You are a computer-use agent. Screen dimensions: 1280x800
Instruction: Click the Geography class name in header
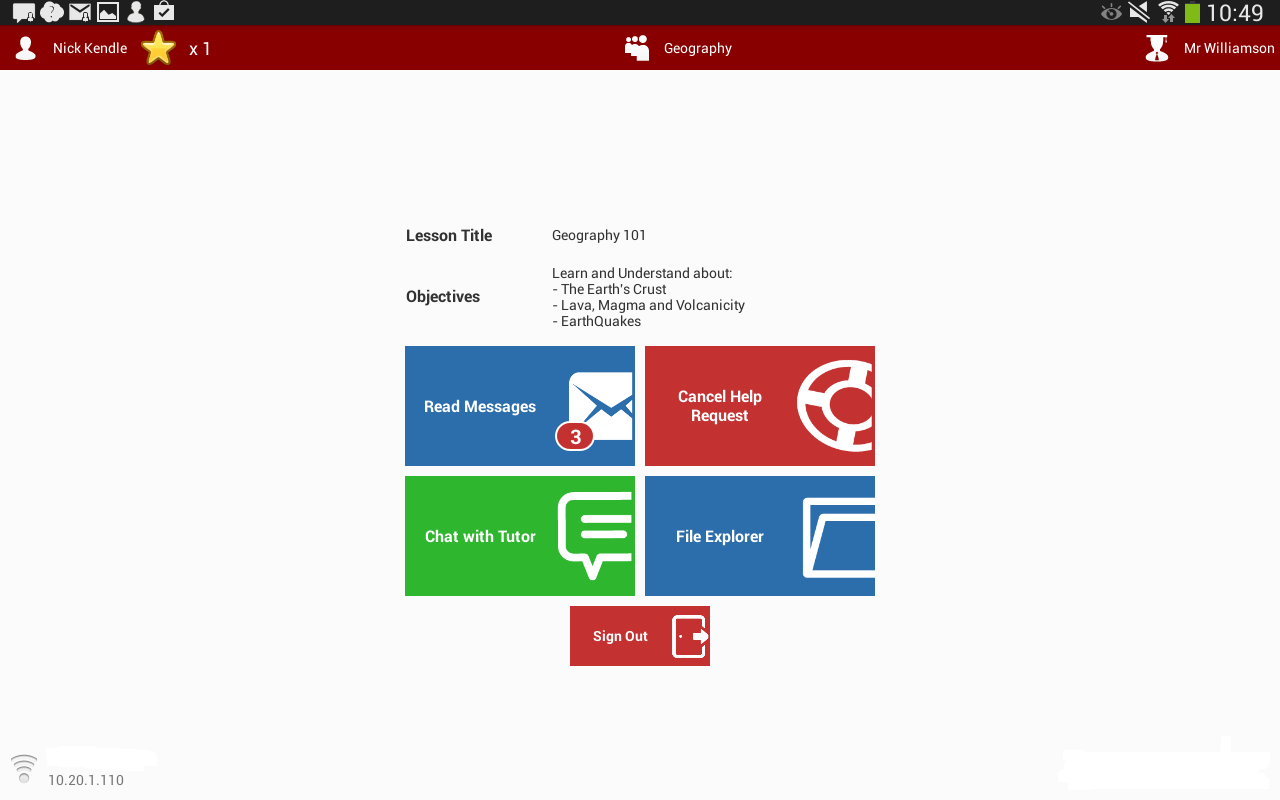698,48
